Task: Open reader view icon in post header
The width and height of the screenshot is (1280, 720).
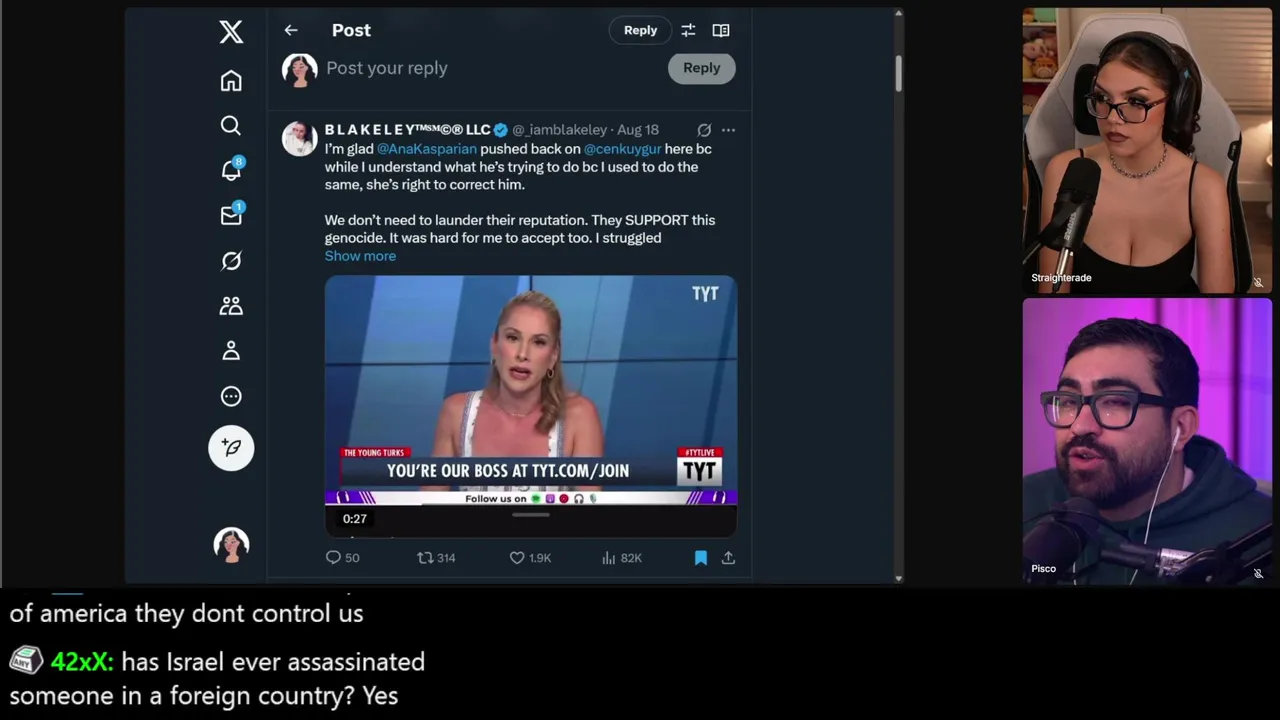Action: point(721,30)
